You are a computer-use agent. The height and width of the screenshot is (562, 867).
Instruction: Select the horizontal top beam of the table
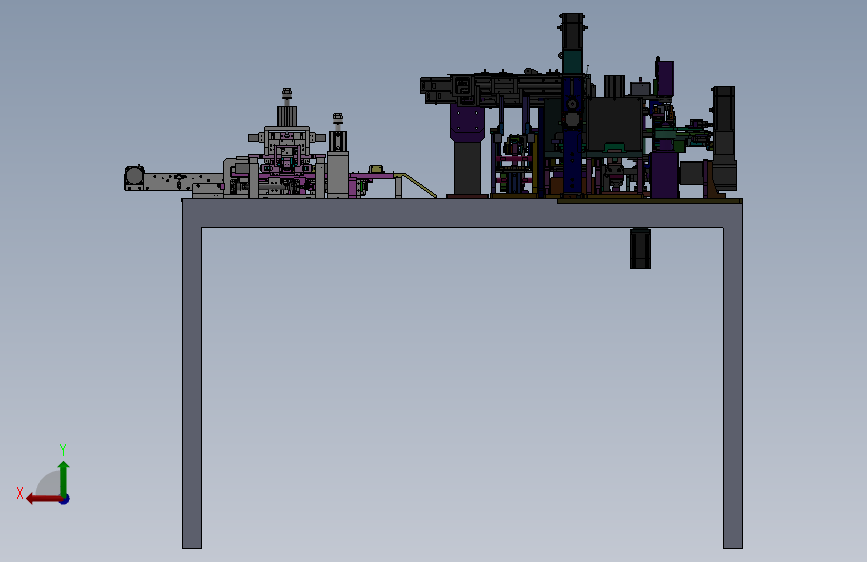pyautogui.click(x=462, y=213)
